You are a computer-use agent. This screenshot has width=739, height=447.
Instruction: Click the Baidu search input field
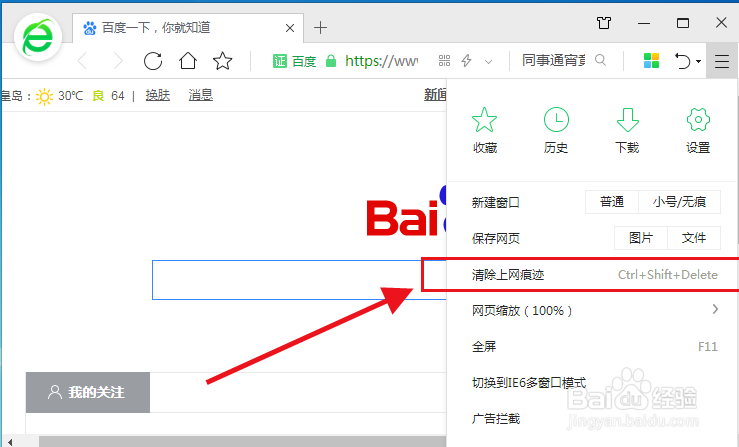[299, 280]
